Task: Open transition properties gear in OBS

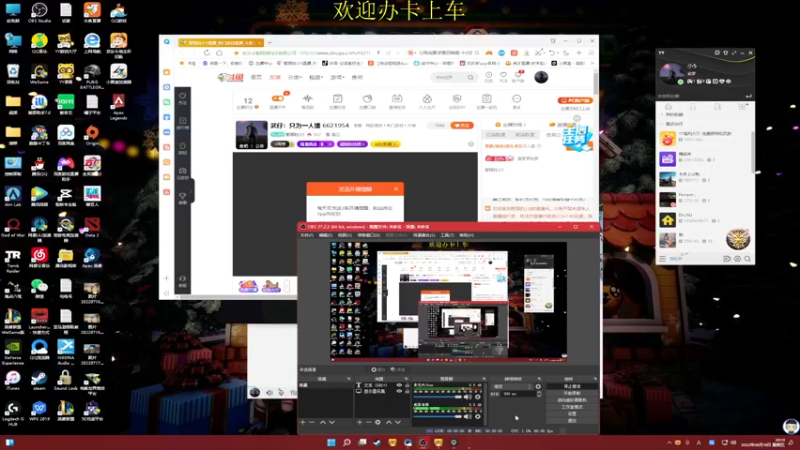Action: click(538, 387)
